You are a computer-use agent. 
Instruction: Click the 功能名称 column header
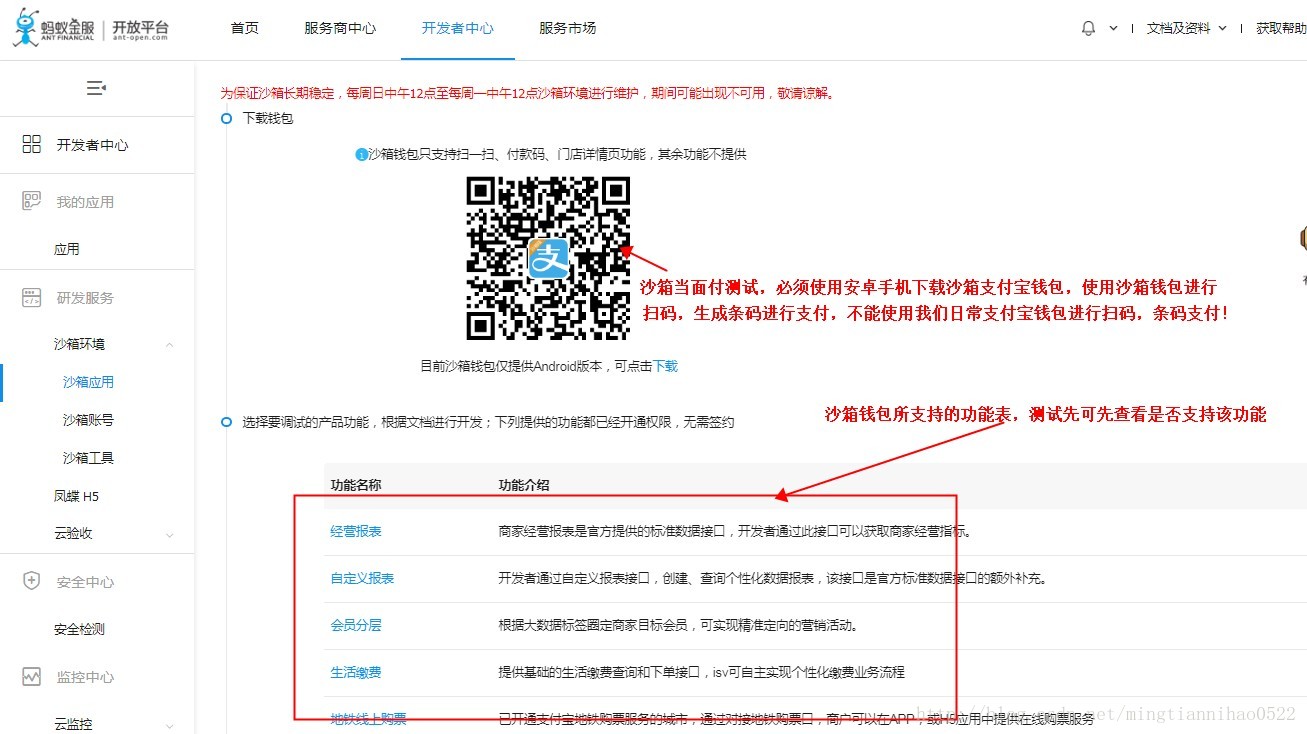356,485
